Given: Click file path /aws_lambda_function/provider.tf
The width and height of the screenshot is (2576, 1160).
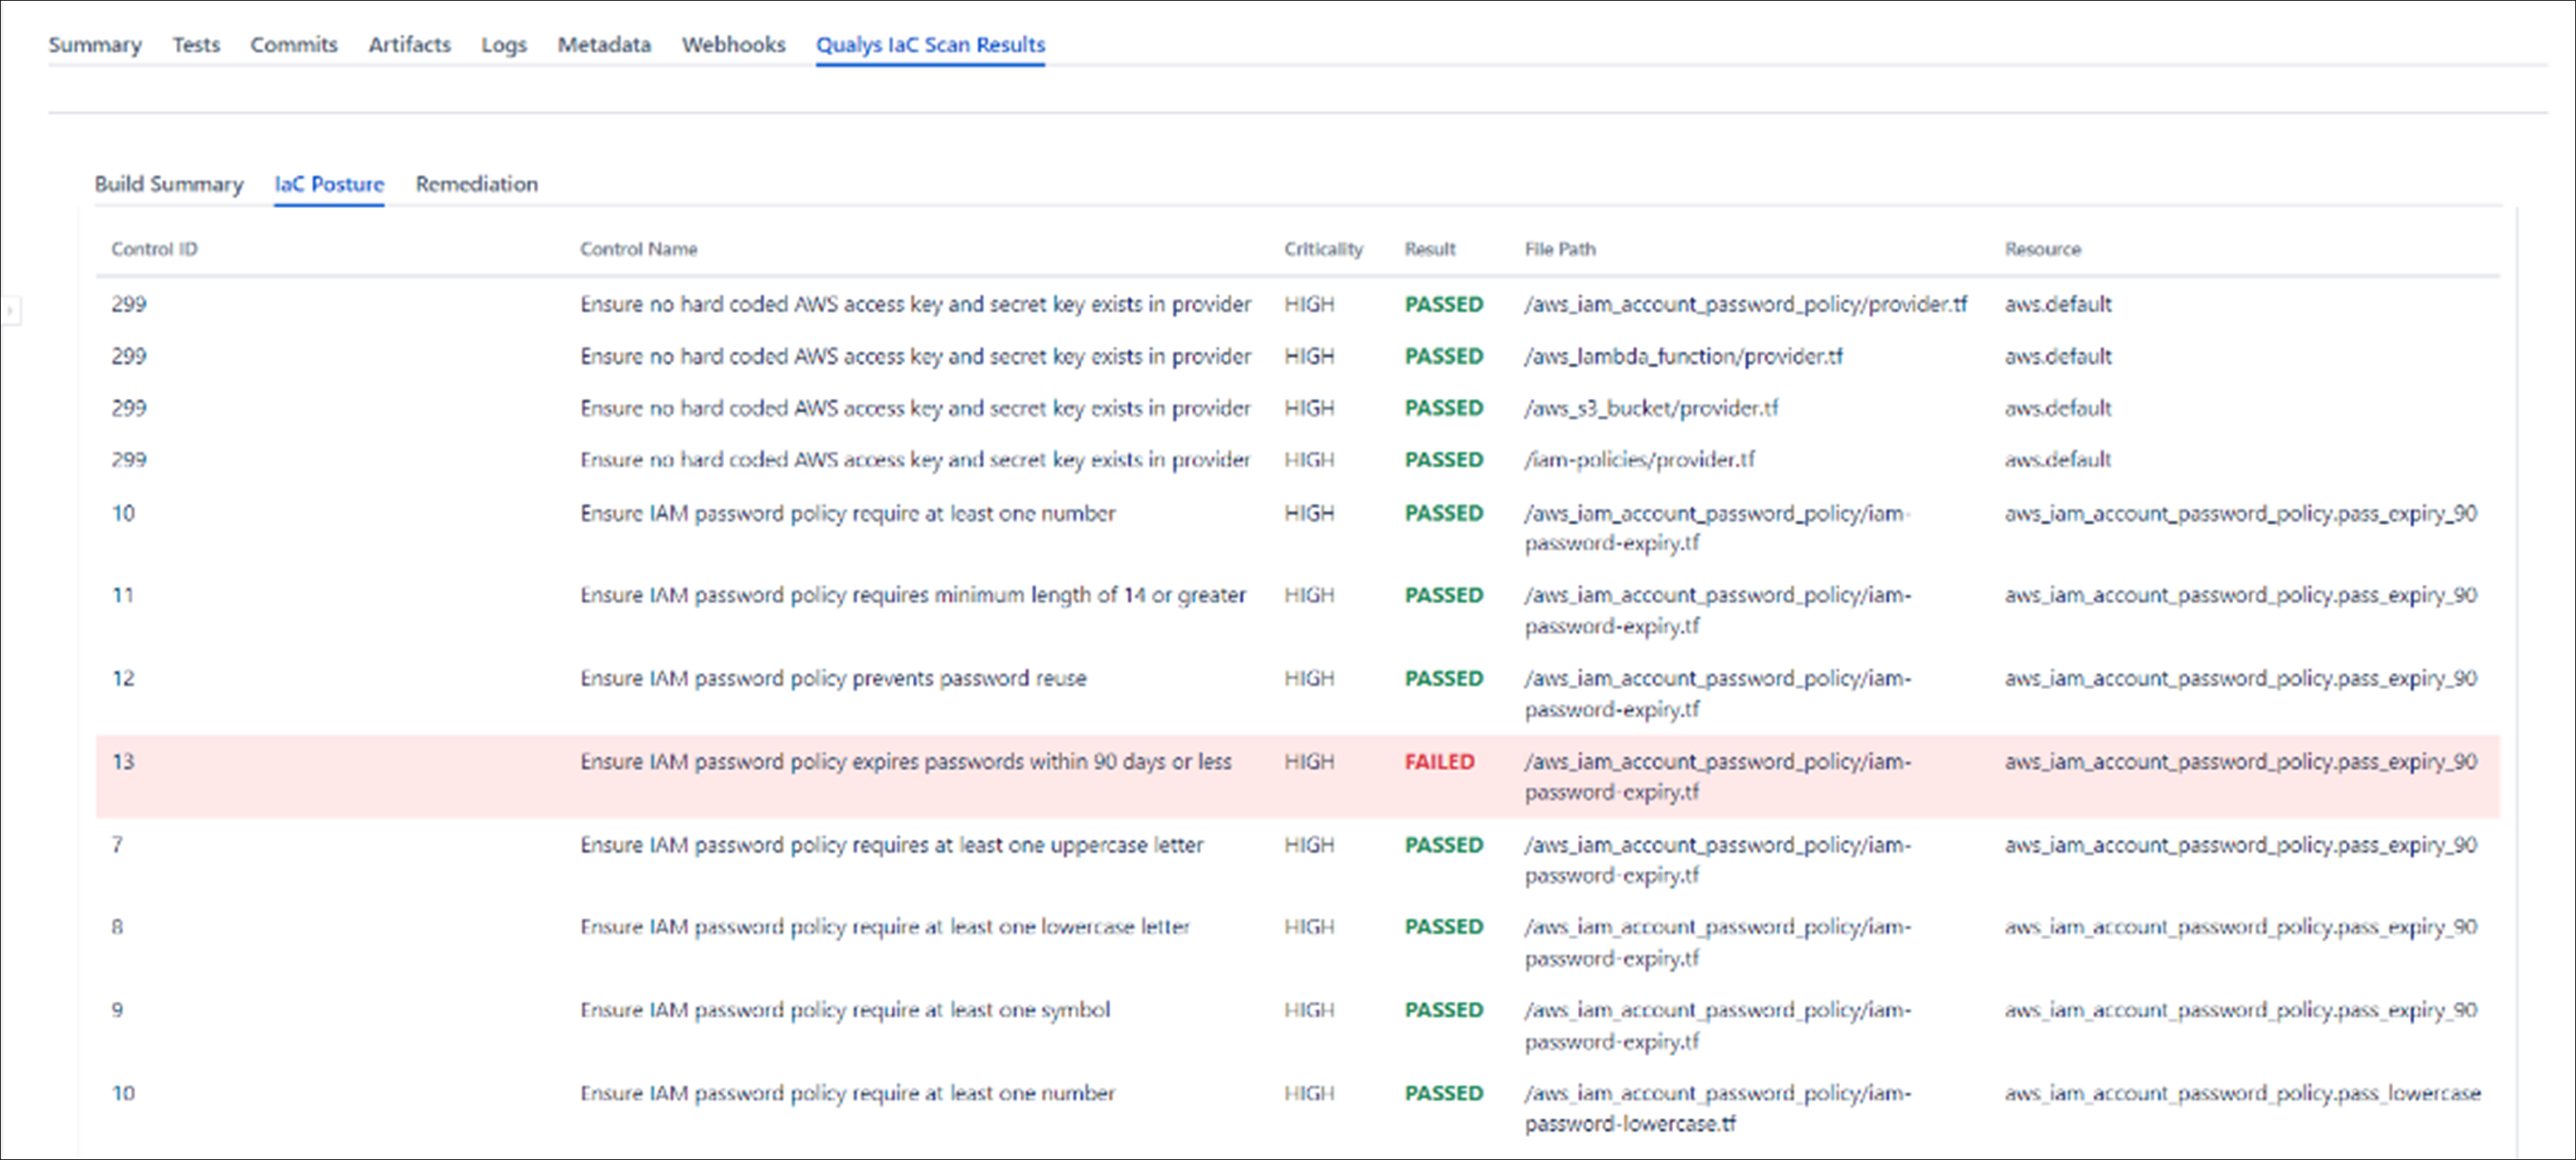Looking at the screenshot, I should pos(1683,357).
